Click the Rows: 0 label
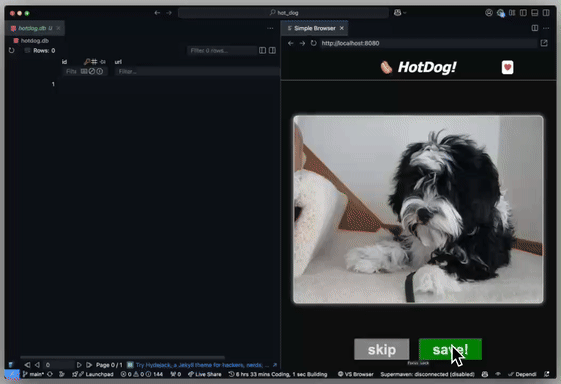The height and width of the screenshot is (384, 561). coord(44,50)
